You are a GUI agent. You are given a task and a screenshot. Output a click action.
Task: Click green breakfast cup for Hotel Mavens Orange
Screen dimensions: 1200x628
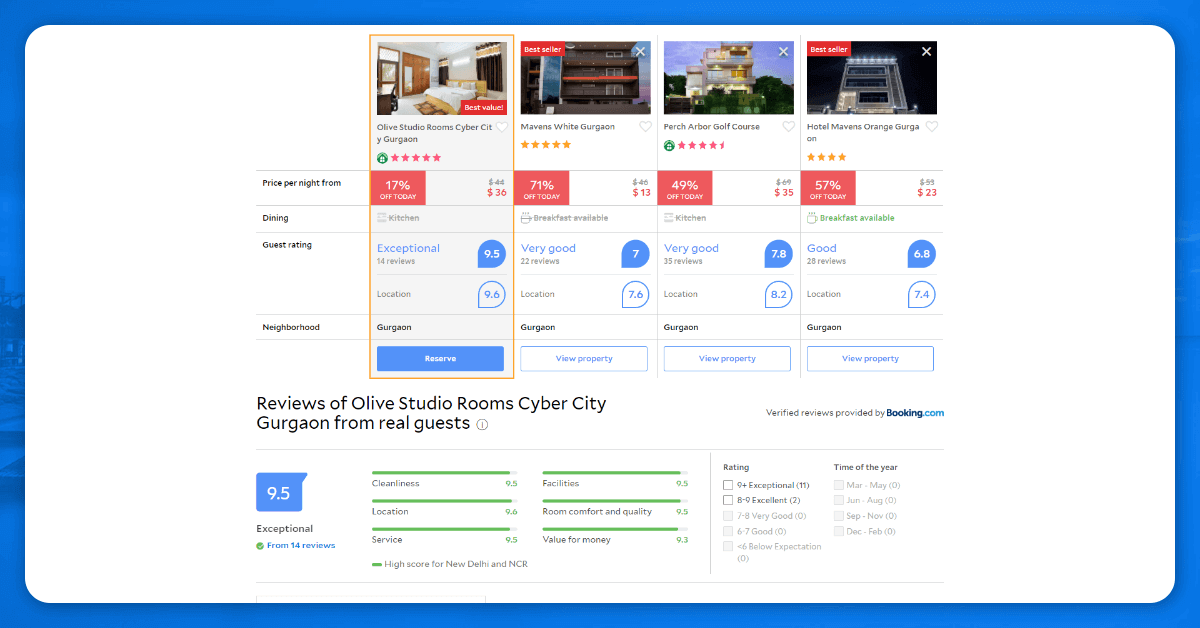[x=812, y=217]
